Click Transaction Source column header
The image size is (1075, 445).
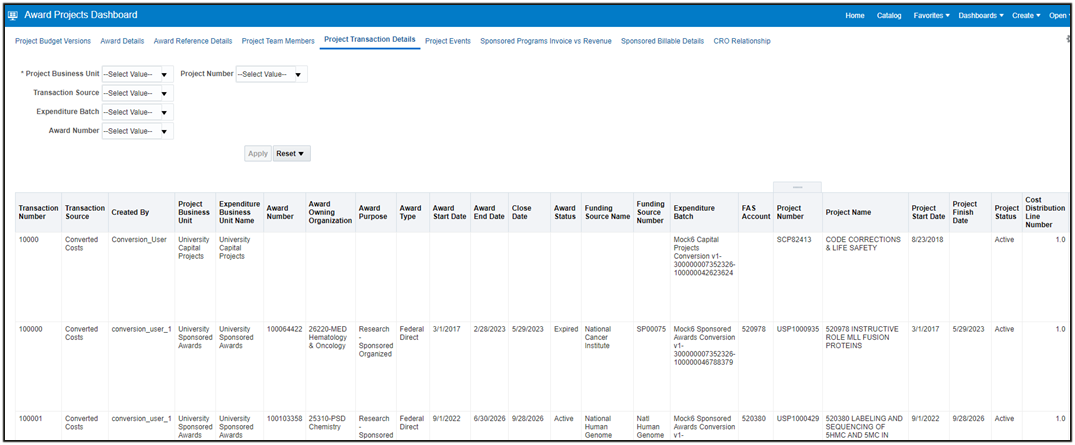click(x=85, y=212)
